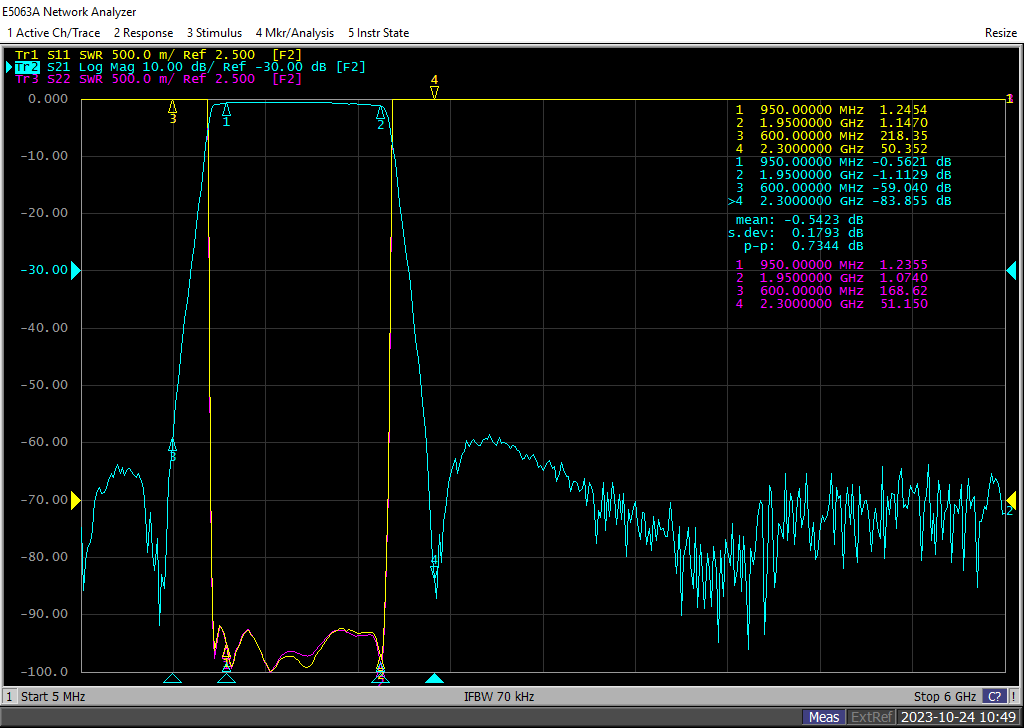Screen dimensions: 1024x728
Task: Click the C? calibration status indicator
Action: tap(994, 696)
